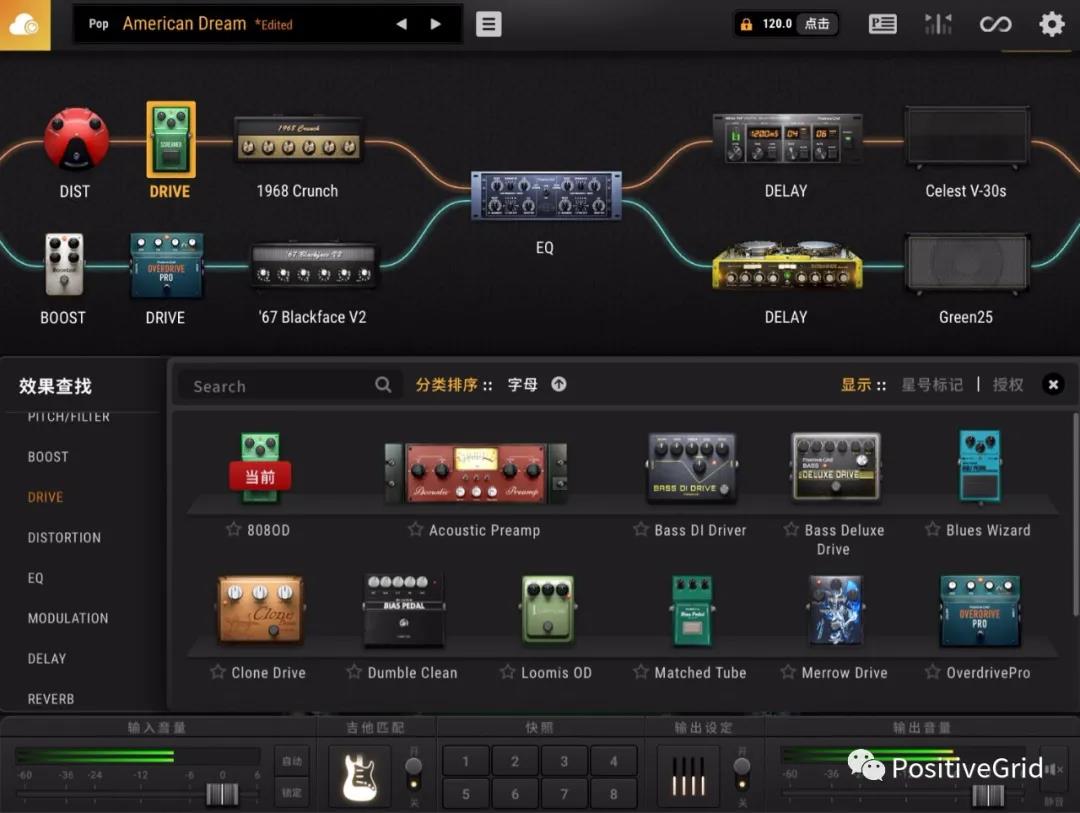Open the DRIVE category
The image size is (1080, 813).
click(x=45, y=497)
